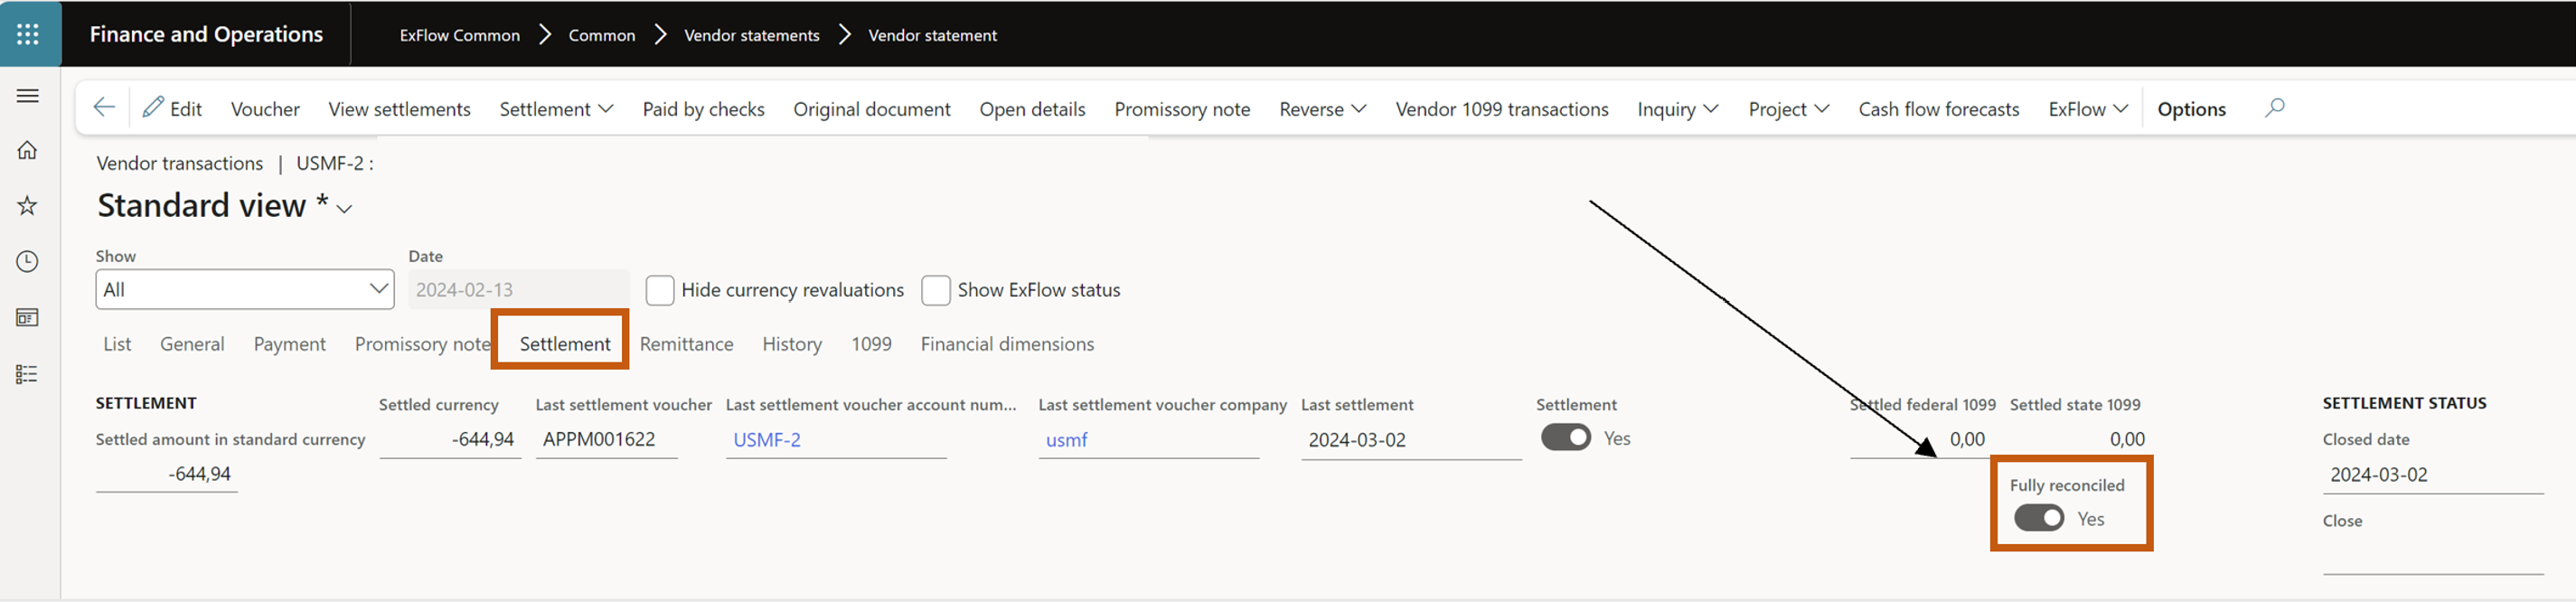
Task: Switch to the Financial dimensions tab
Action: coord(1007,344)
